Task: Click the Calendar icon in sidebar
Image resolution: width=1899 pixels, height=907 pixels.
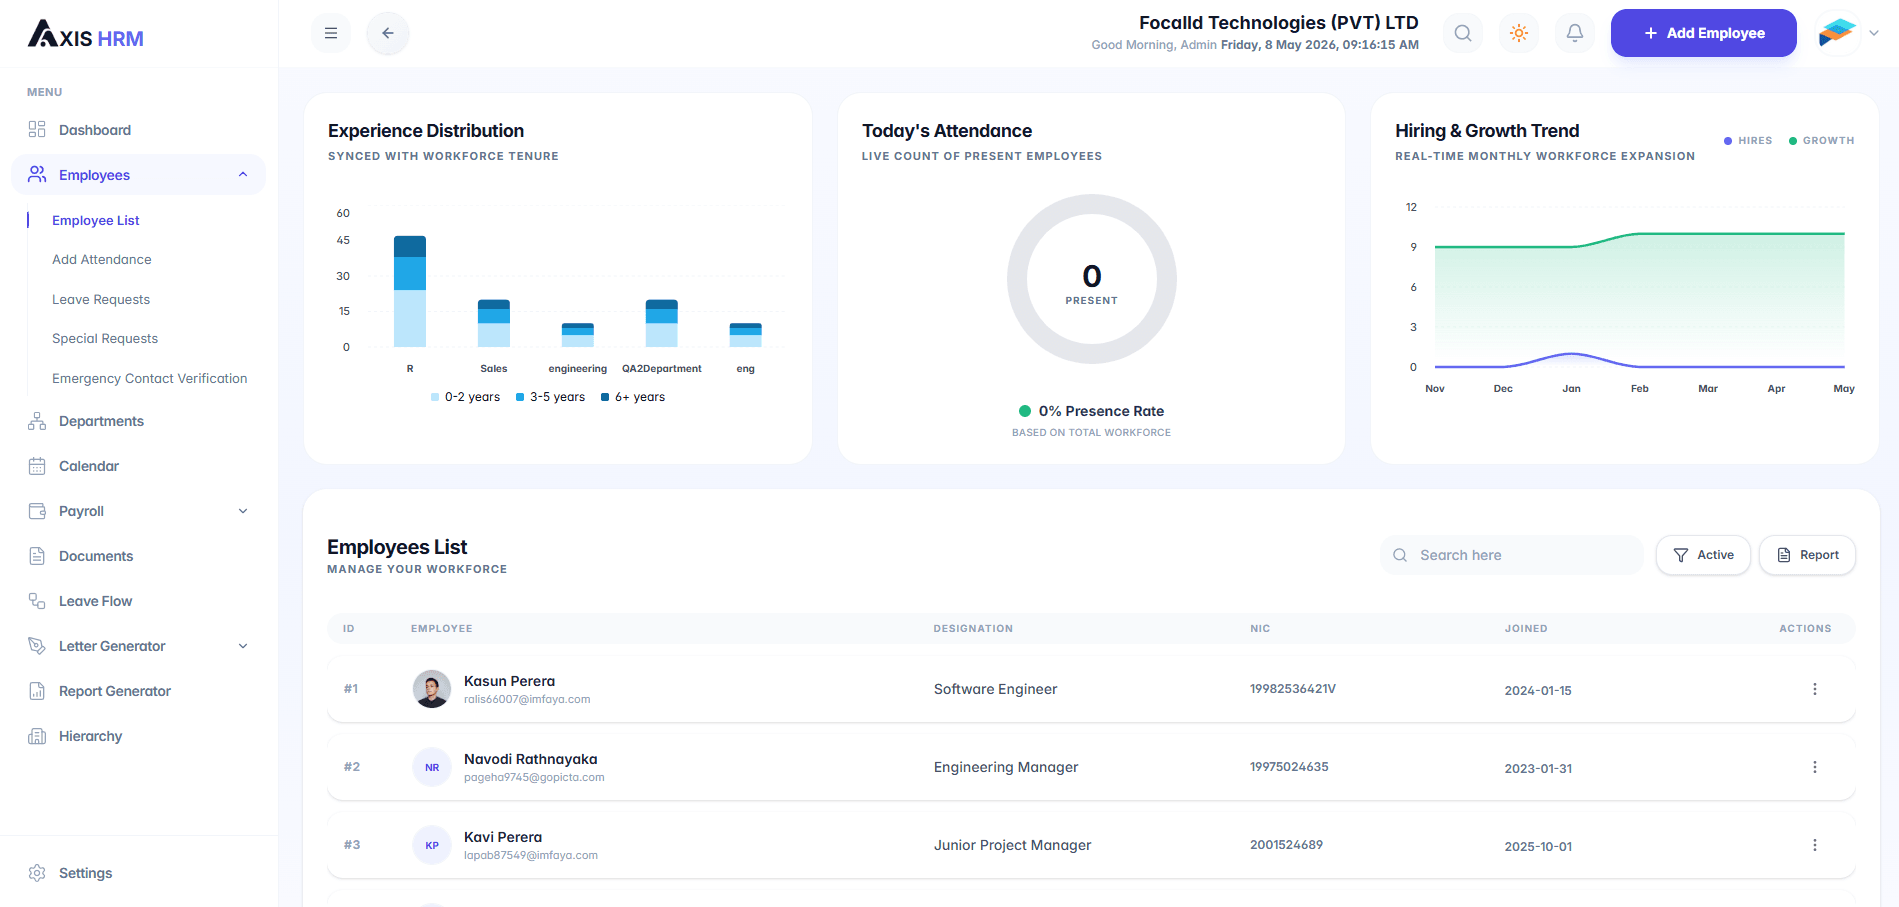Action: click(37, 466)
